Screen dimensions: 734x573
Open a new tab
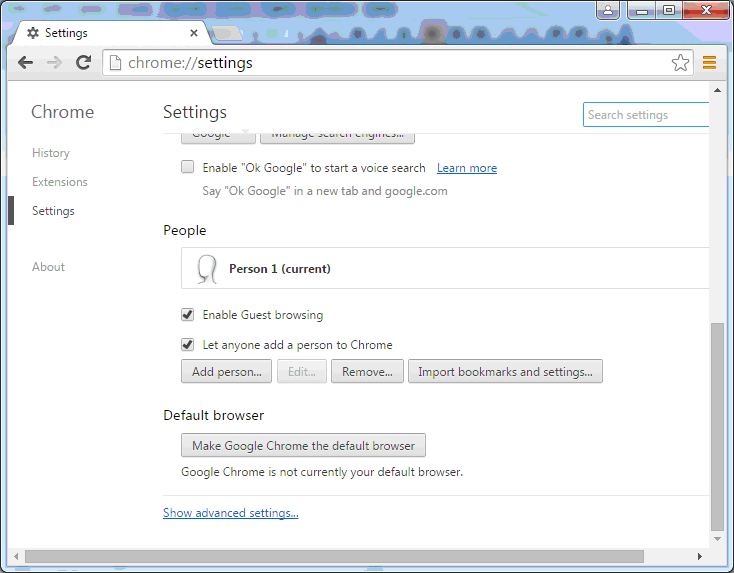click(x=227, y=33)
